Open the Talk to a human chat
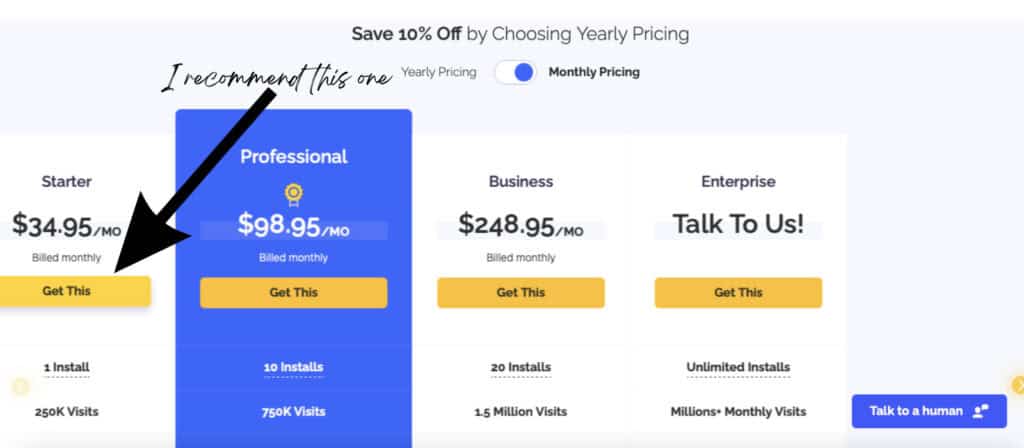This screenshot has width=1024, height=448. pyautogui.click(x=929, y=411)
